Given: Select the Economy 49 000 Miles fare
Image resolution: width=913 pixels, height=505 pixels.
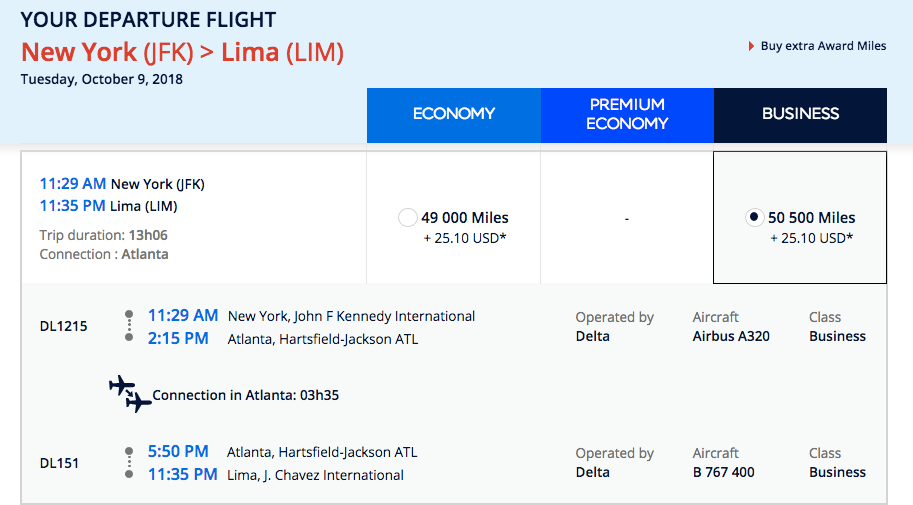Looking at the screenshot, I should (x=407, y=217).
